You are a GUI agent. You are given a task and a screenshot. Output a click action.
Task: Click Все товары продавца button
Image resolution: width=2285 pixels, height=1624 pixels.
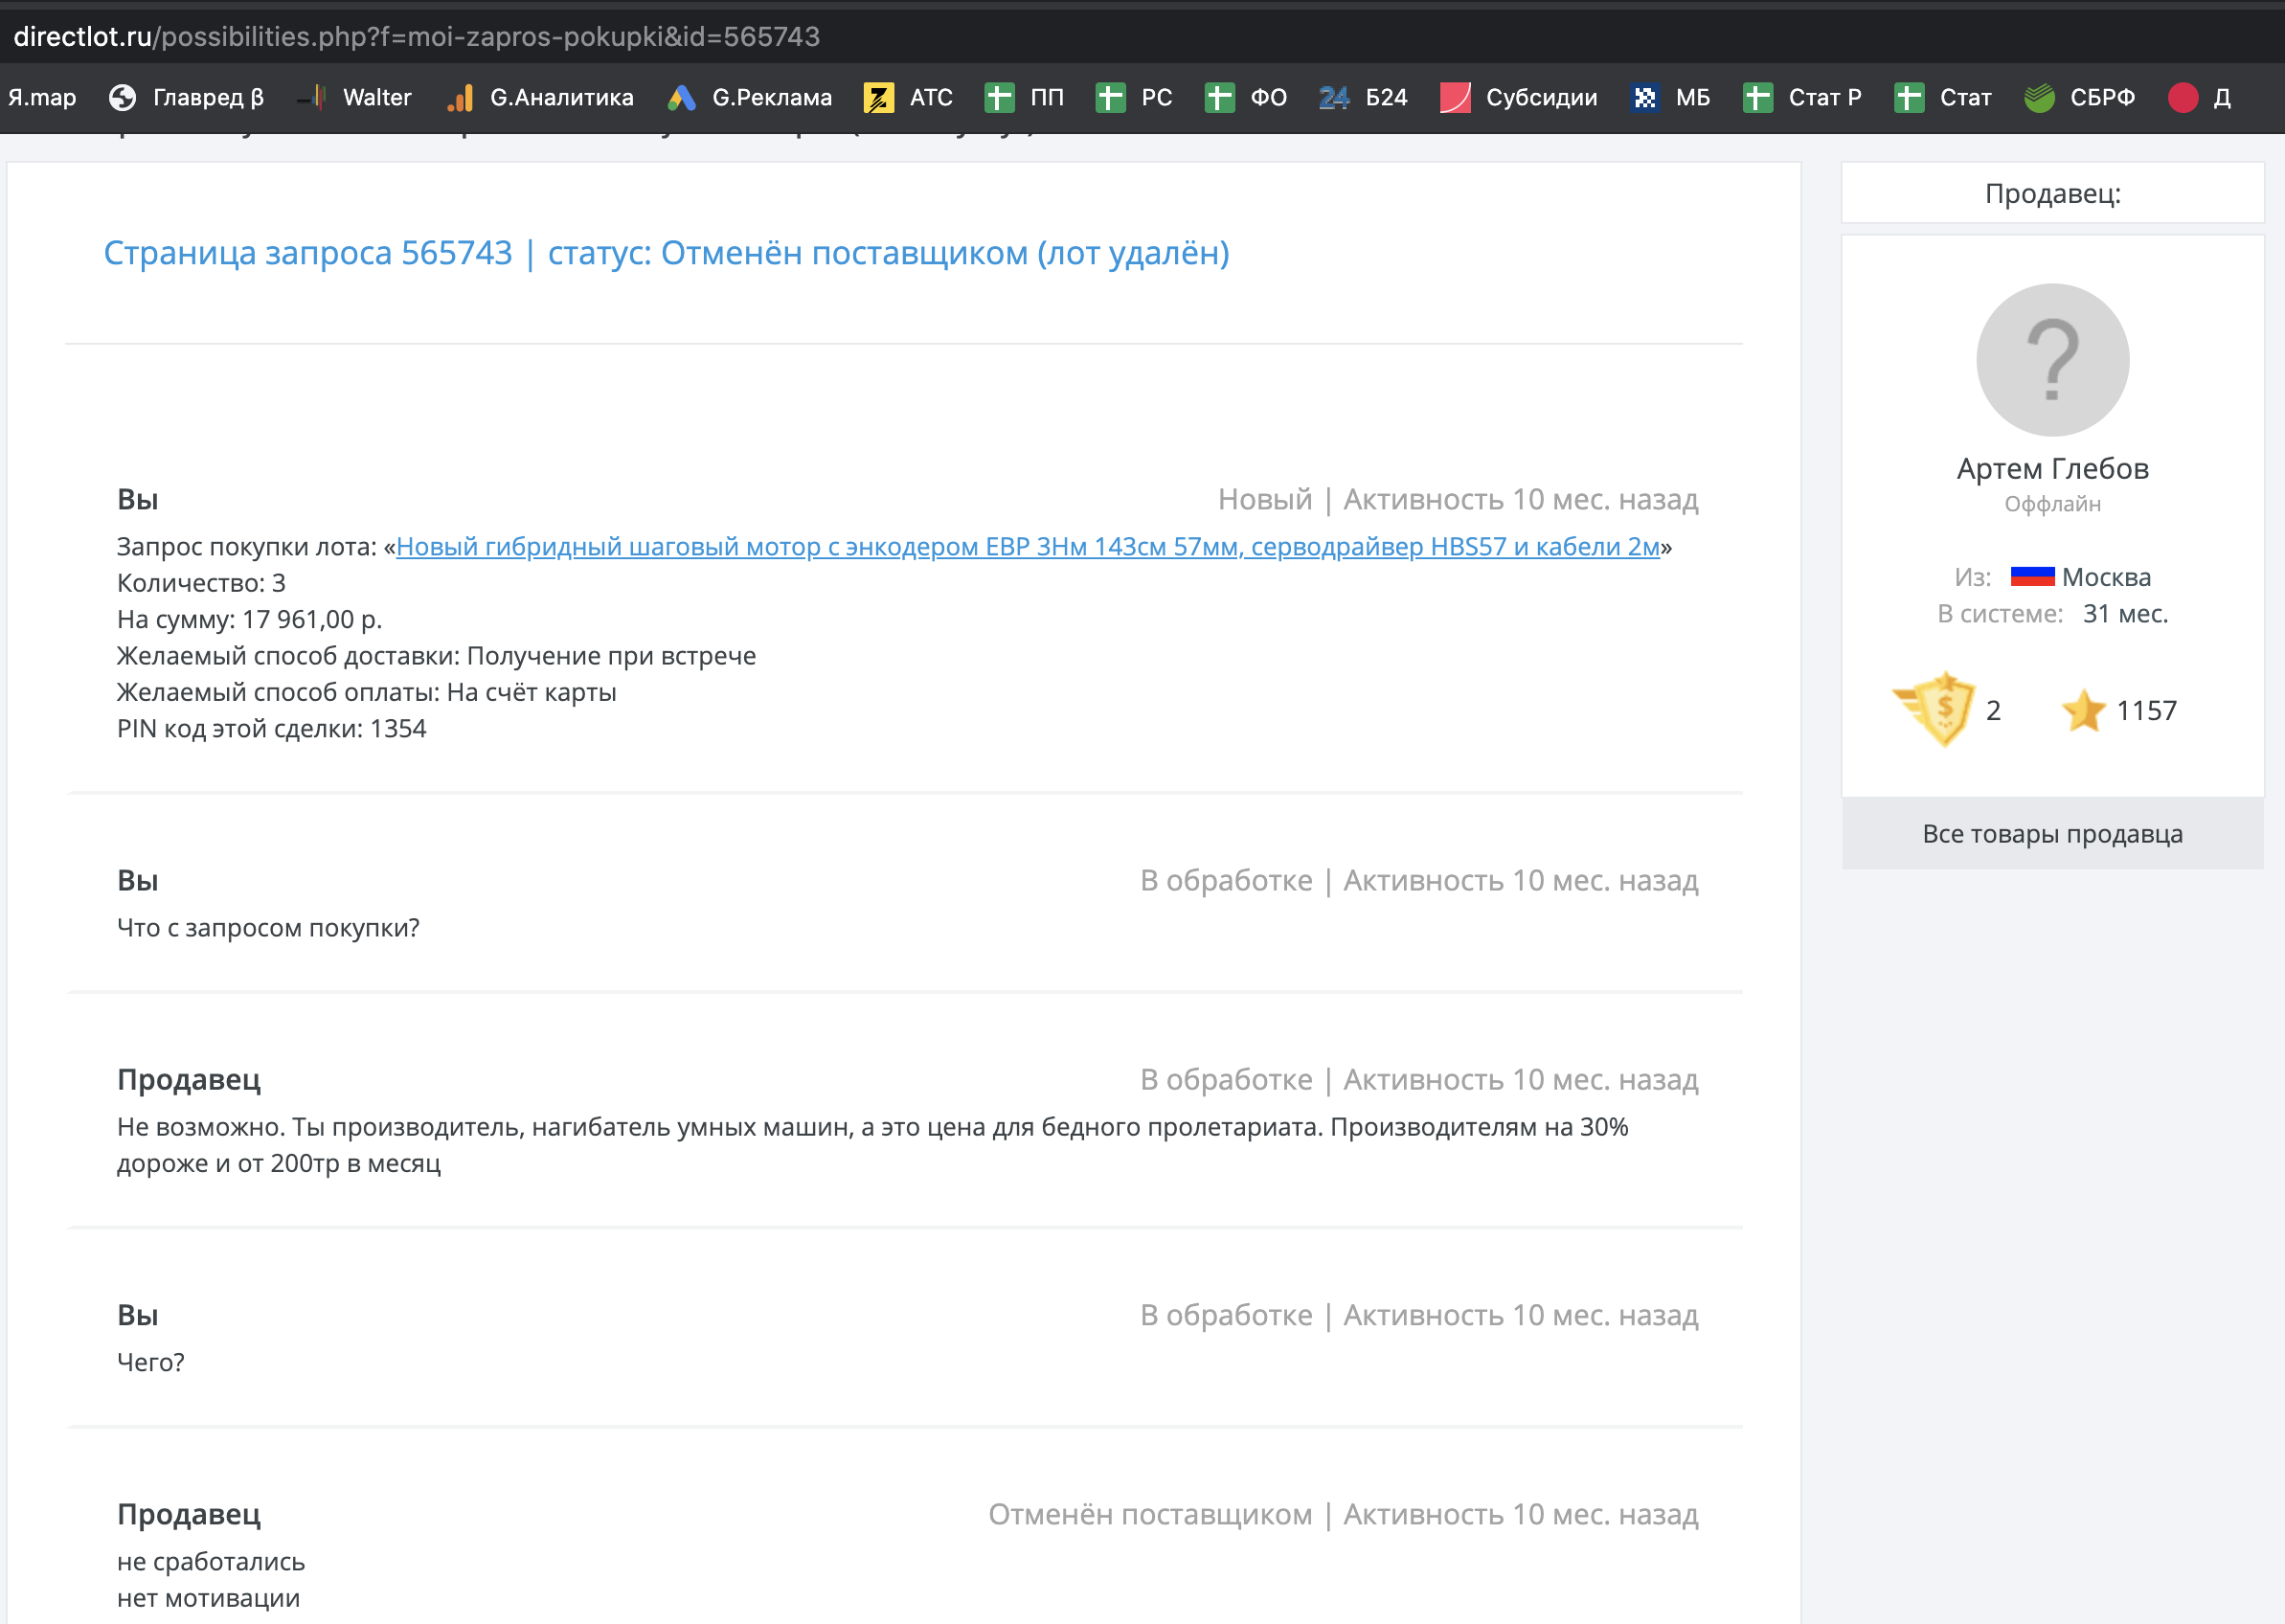pyautogui.click(x=2052, y=833)
